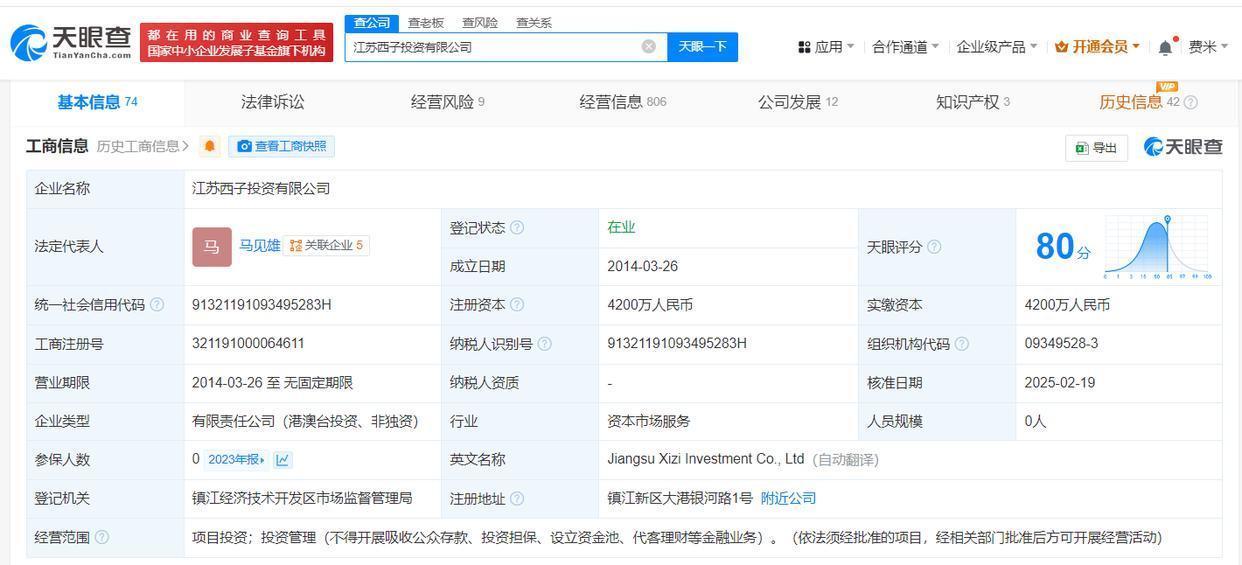Click the help icon beside 统一社会信用代码
This screenshot has height=565, width=1242.
pyautogui.click(x=157, y=305)
